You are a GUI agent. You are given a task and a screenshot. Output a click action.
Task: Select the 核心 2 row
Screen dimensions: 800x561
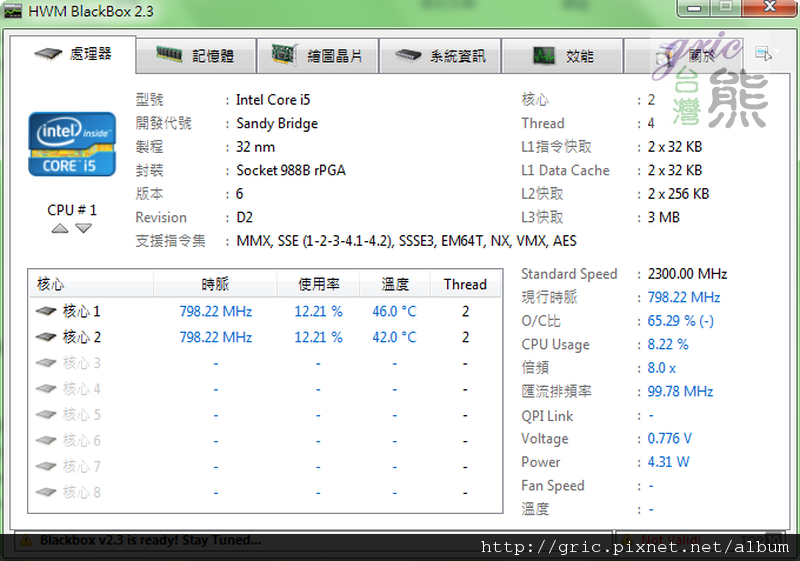click(x=265, y=337)
